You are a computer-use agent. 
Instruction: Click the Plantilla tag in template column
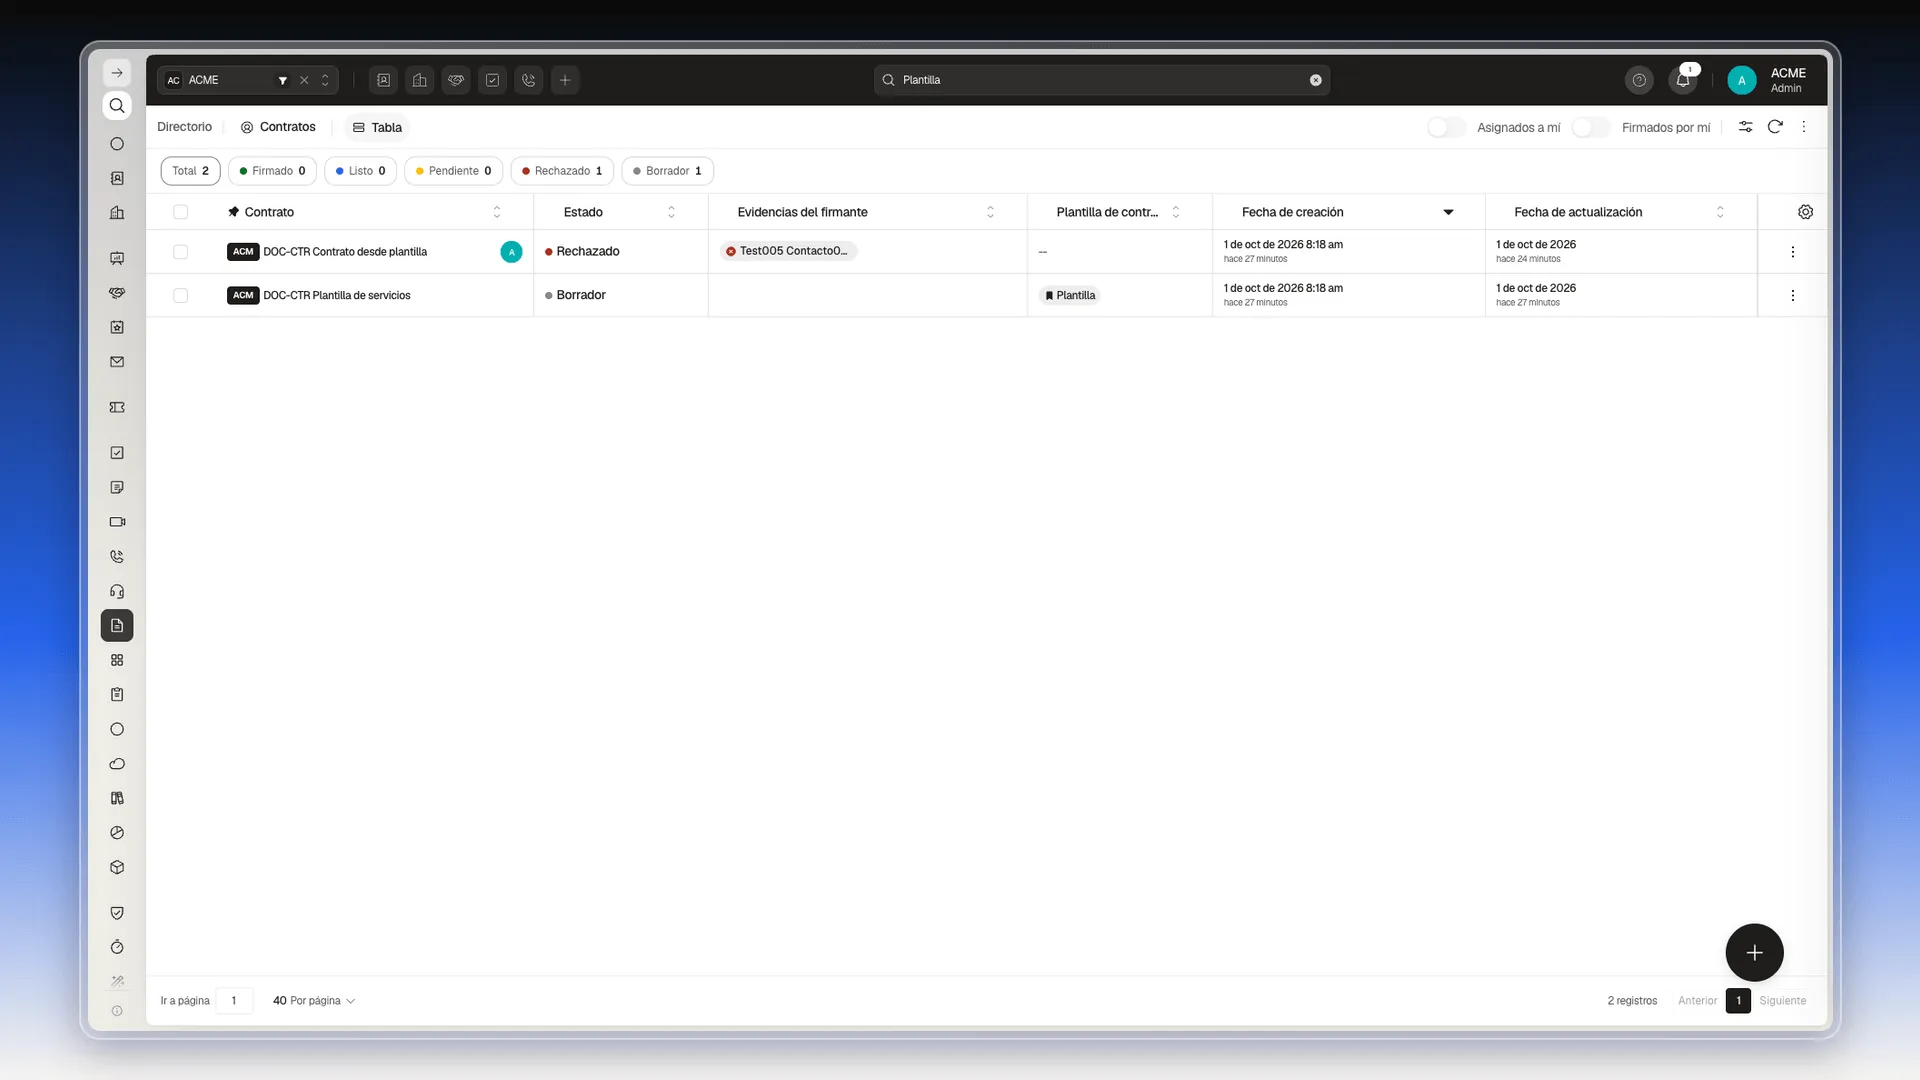coord(1069,295)
